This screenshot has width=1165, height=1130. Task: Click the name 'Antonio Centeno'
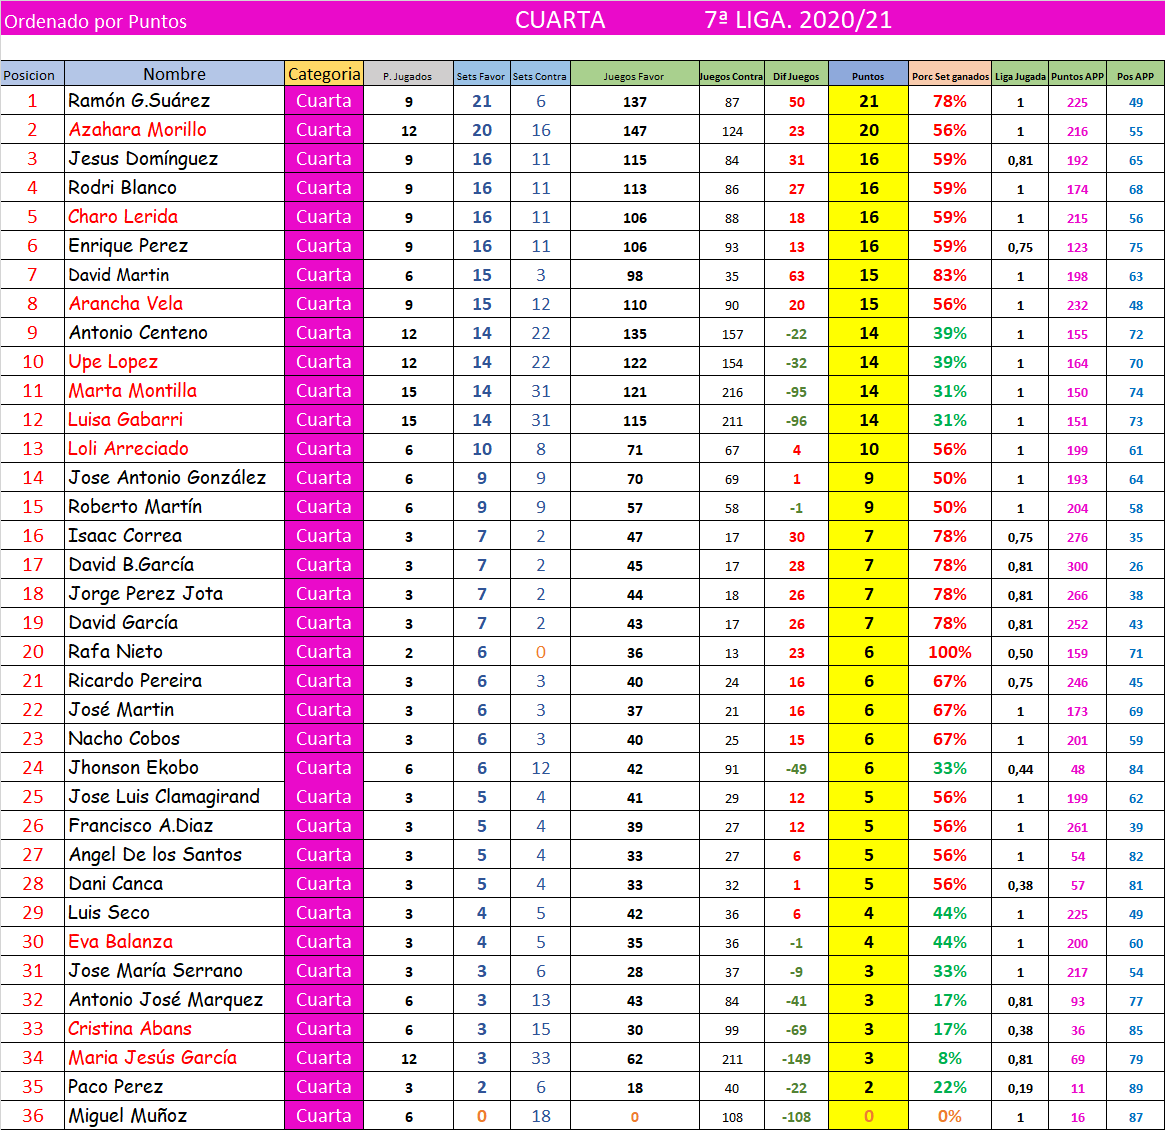[138, 332]
